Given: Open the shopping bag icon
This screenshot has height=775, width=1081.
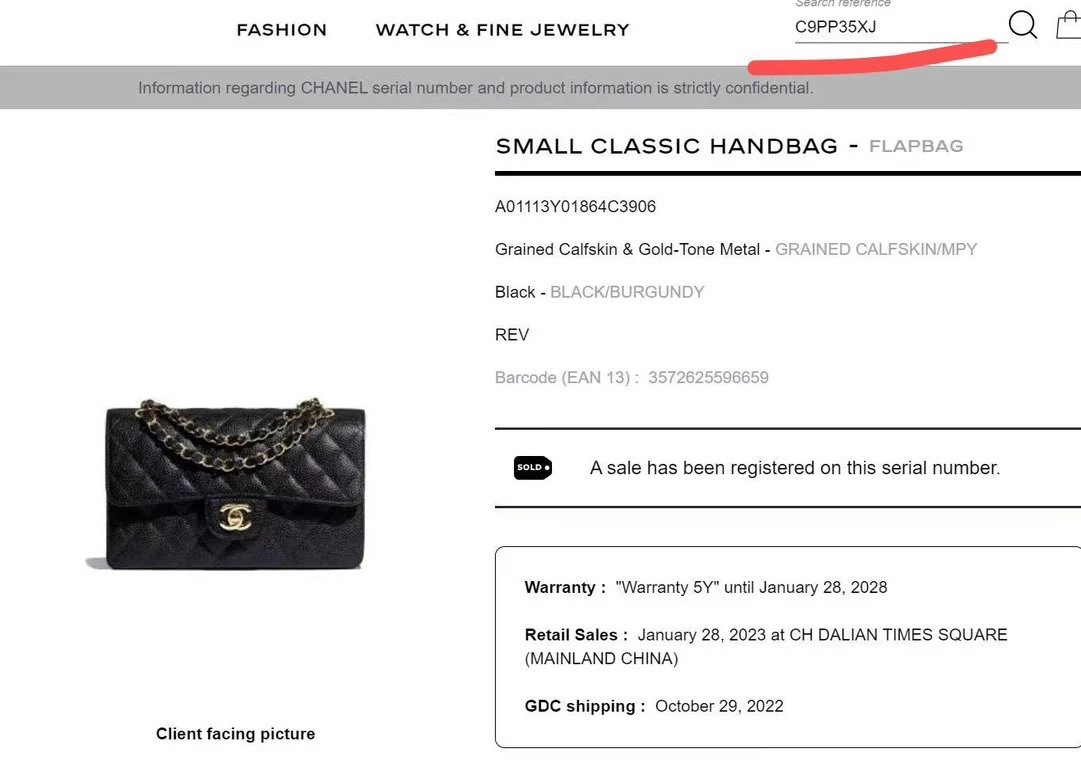Looking at the screenshot, I should pos(1069,24).
